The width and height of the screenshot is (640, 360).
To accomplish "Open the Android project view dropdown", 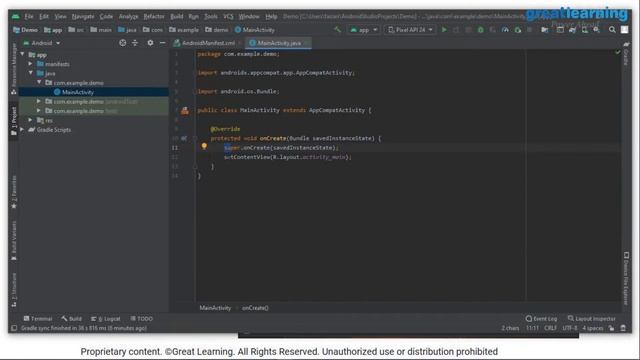I will [x=42, y=43].
